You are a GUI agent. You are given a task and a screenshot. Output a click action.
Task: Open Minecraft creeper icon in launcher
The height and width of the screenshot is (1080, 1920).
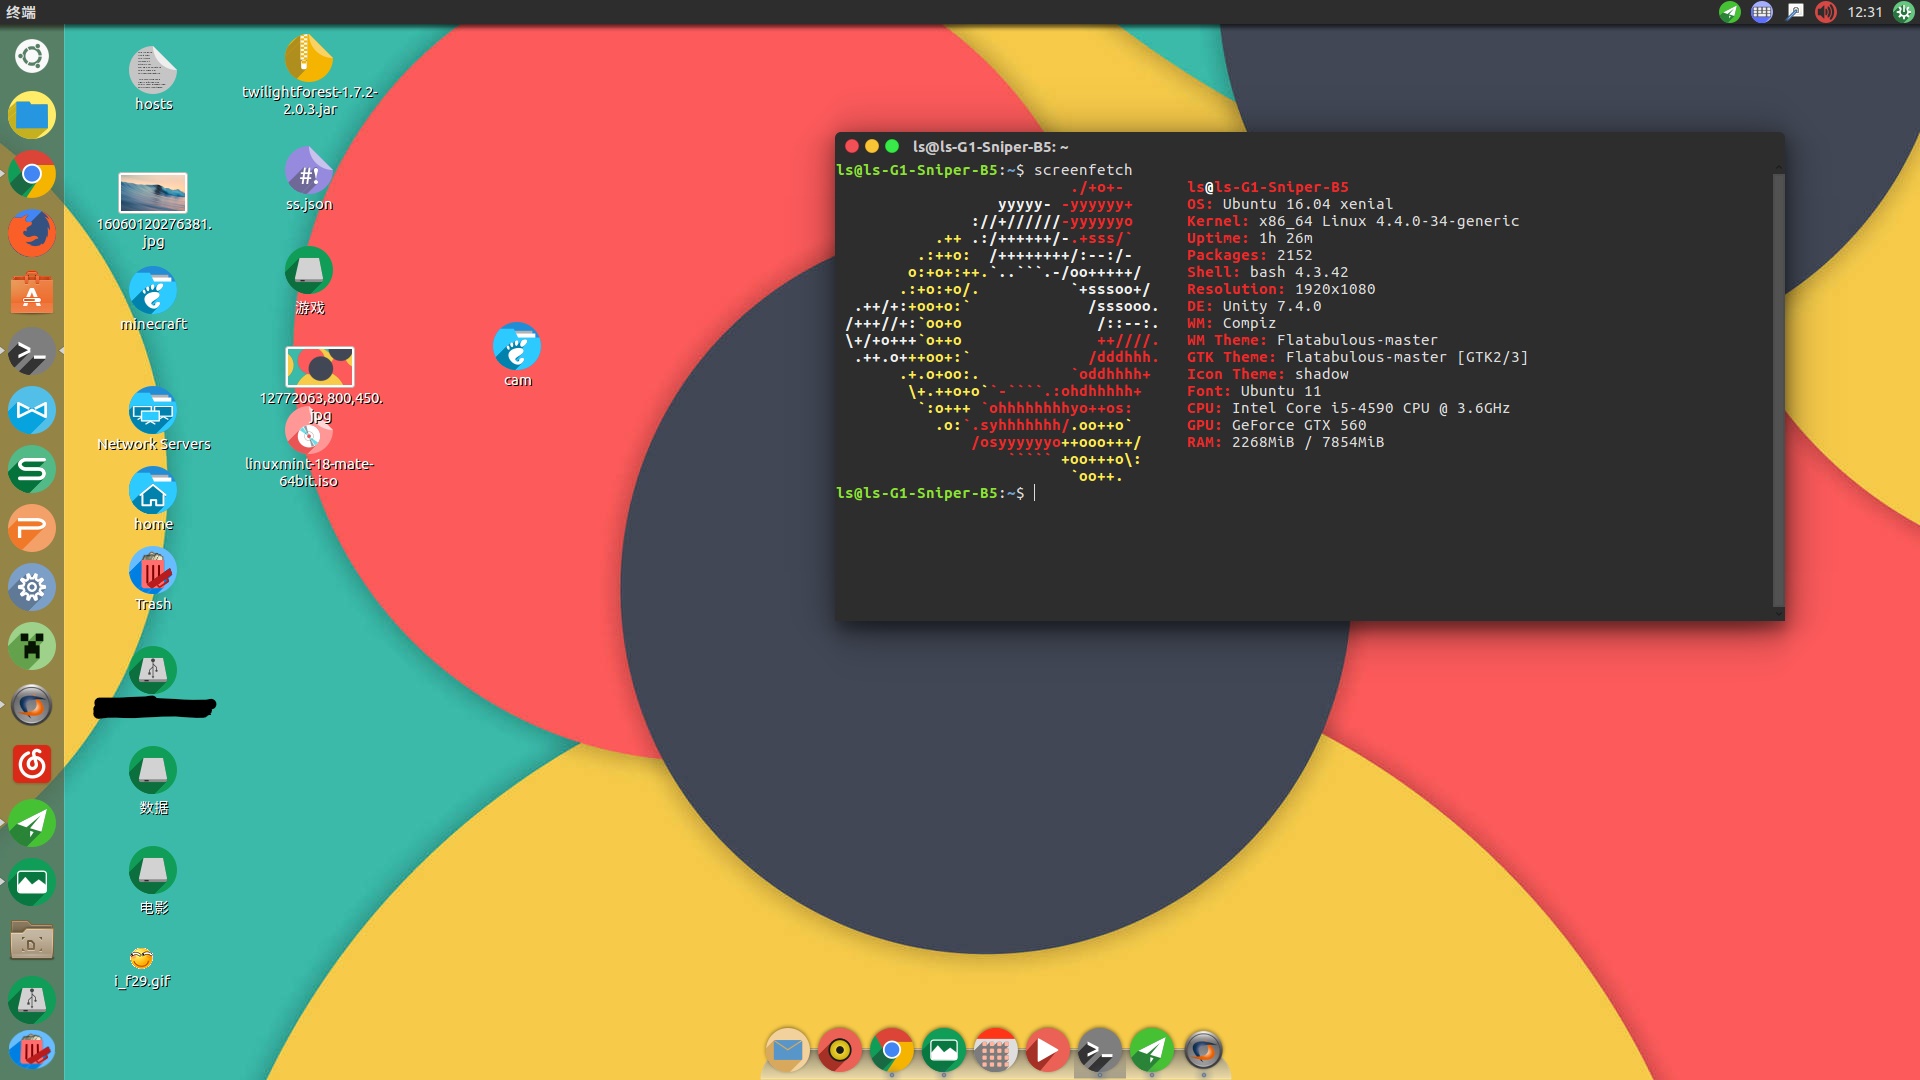[32, 647]
